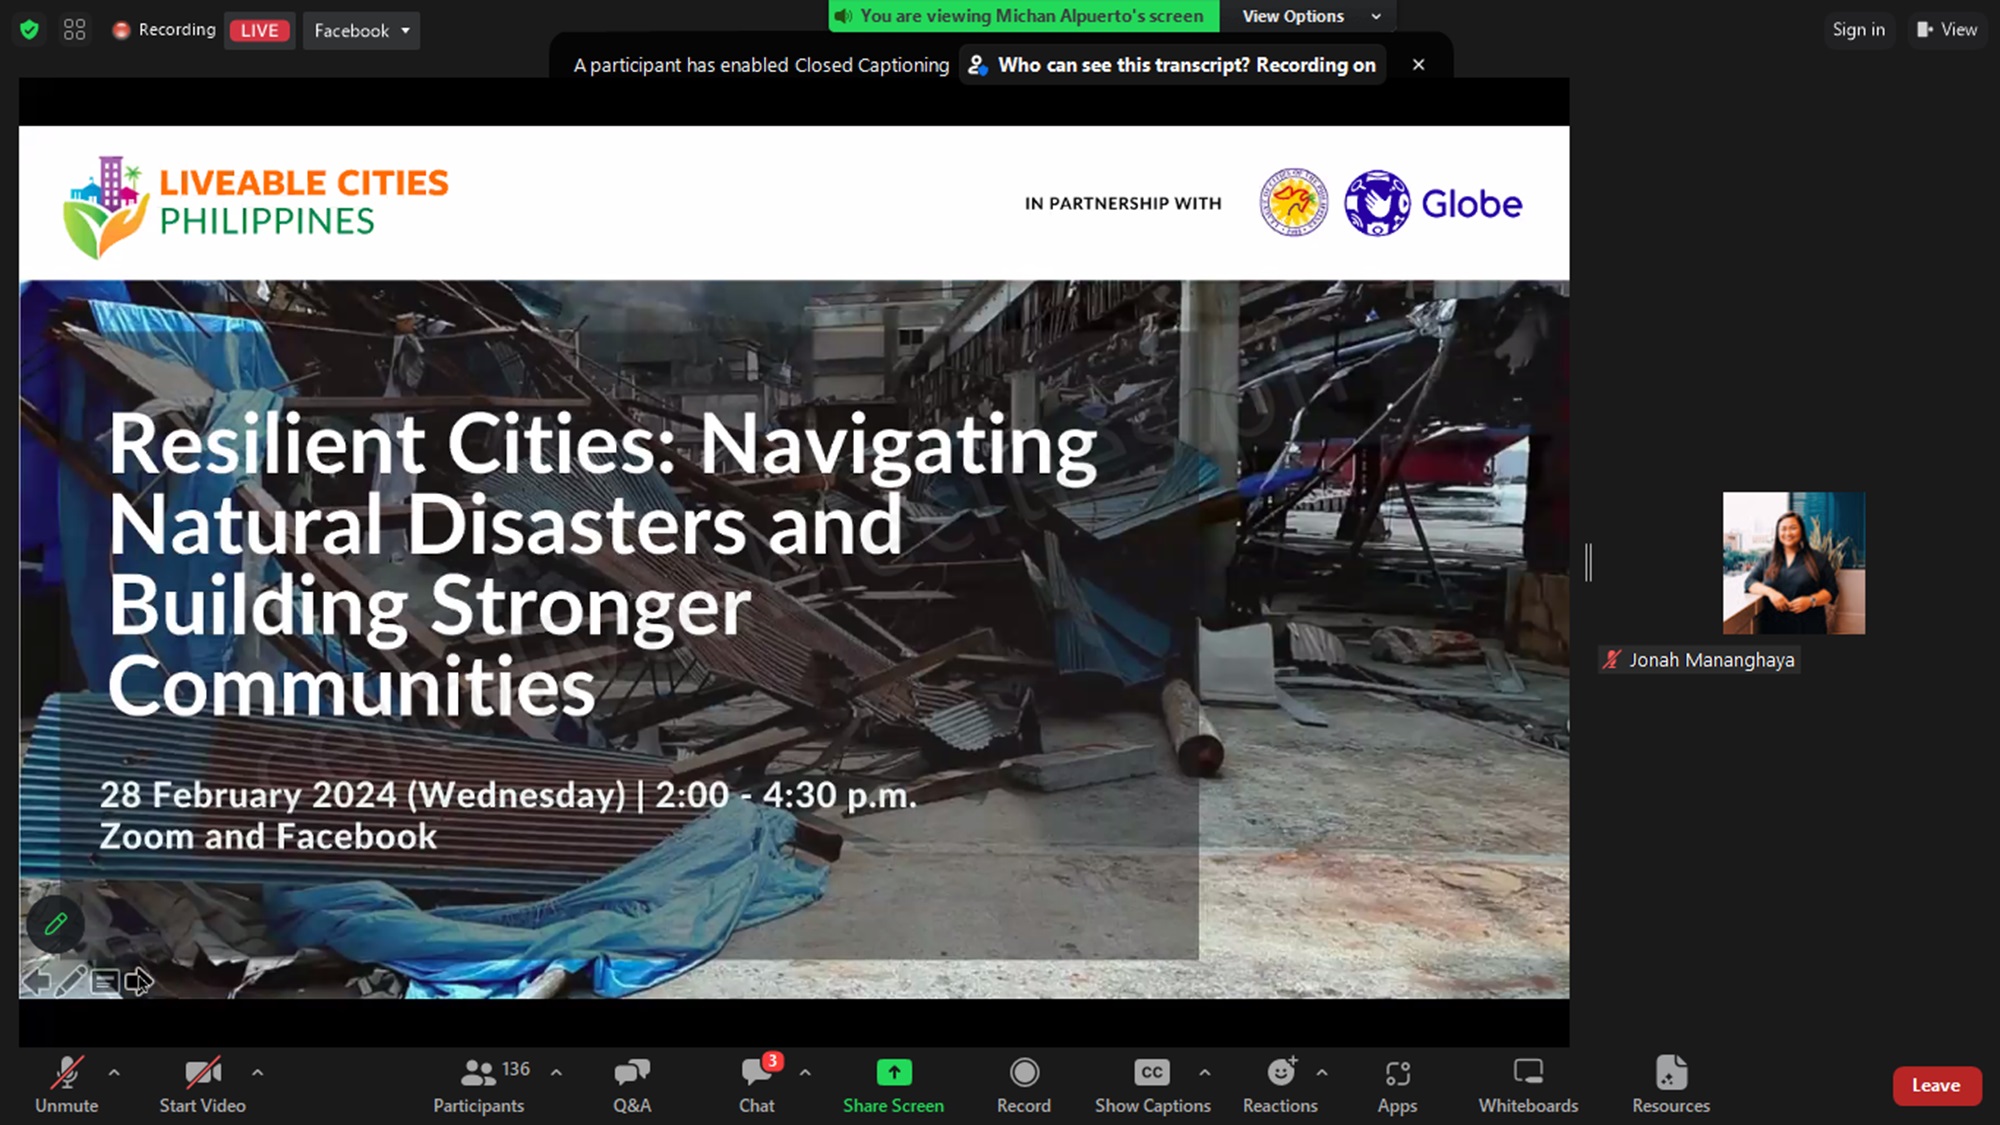Click 'You are viewing Michan Alpuerto's screen' banner
2000x1125 pixels.
pyautogui.click(x=1023, y=16)
